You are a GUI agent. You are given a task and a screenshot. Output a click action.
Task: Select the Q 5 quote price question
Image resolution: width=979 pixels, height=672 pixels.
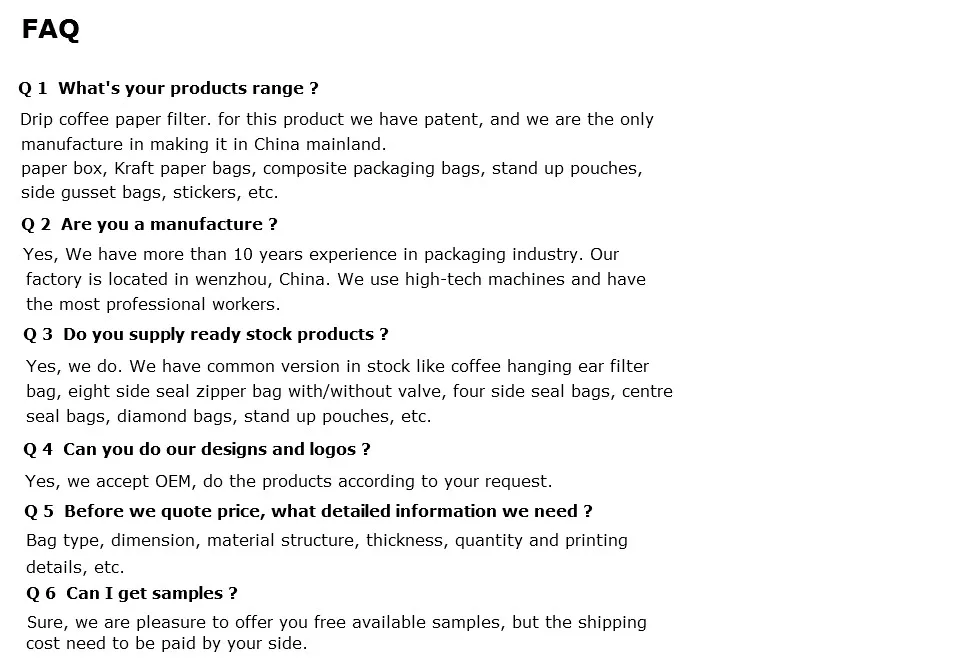308,511
